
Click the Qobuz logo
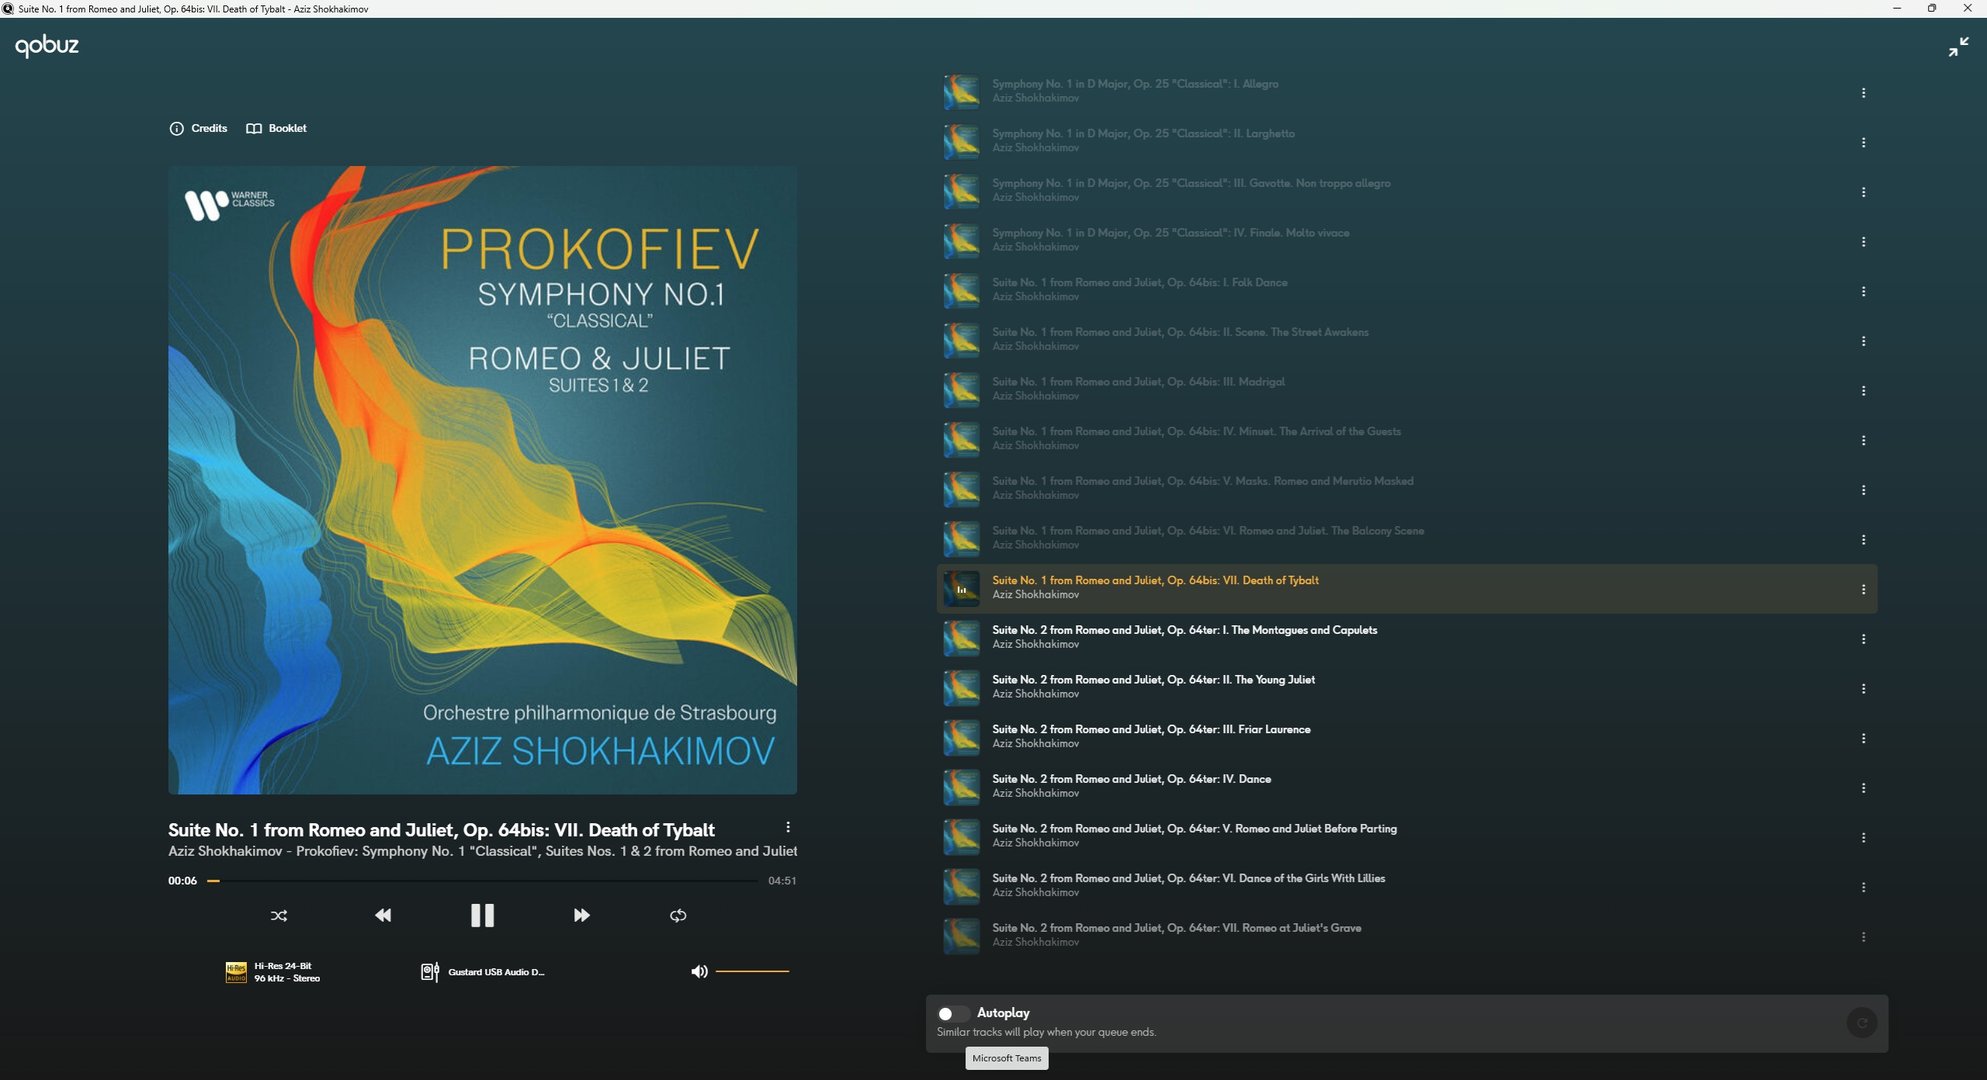[47, 46]
